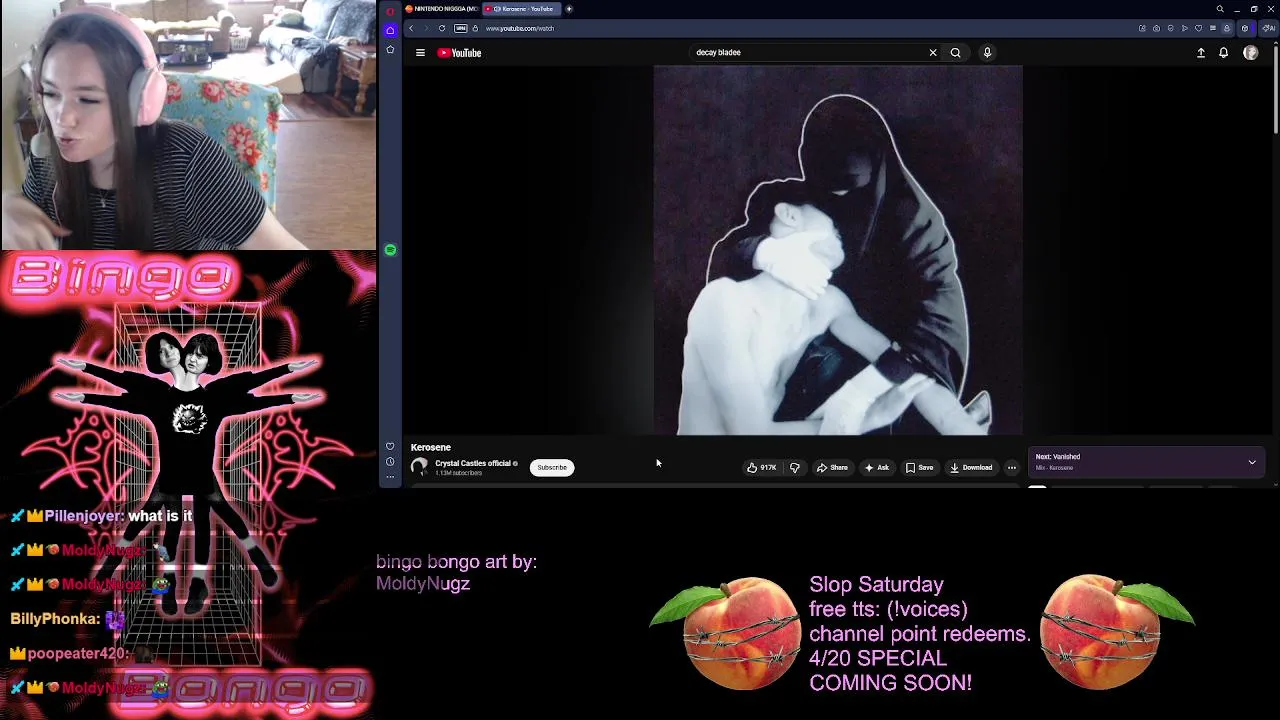Start voice search with microphone icon
The image size is (1280, 720).
(987, 52)
